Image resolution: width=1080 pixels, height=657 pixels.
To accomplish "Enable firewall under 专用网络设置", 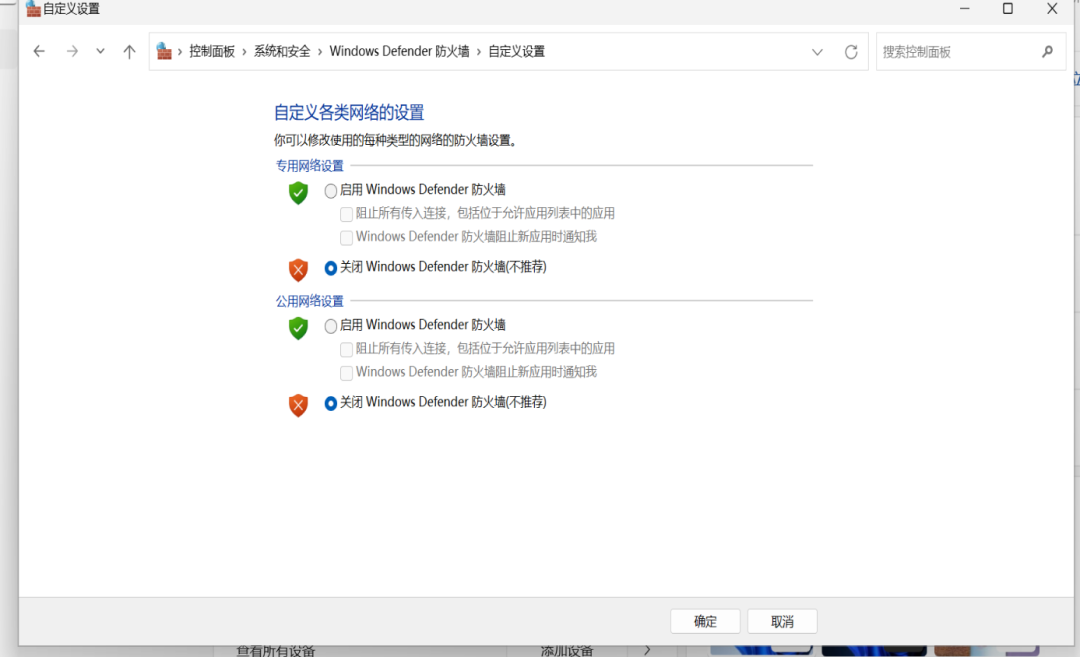I will pyautogui.click(x=331, y=191).
